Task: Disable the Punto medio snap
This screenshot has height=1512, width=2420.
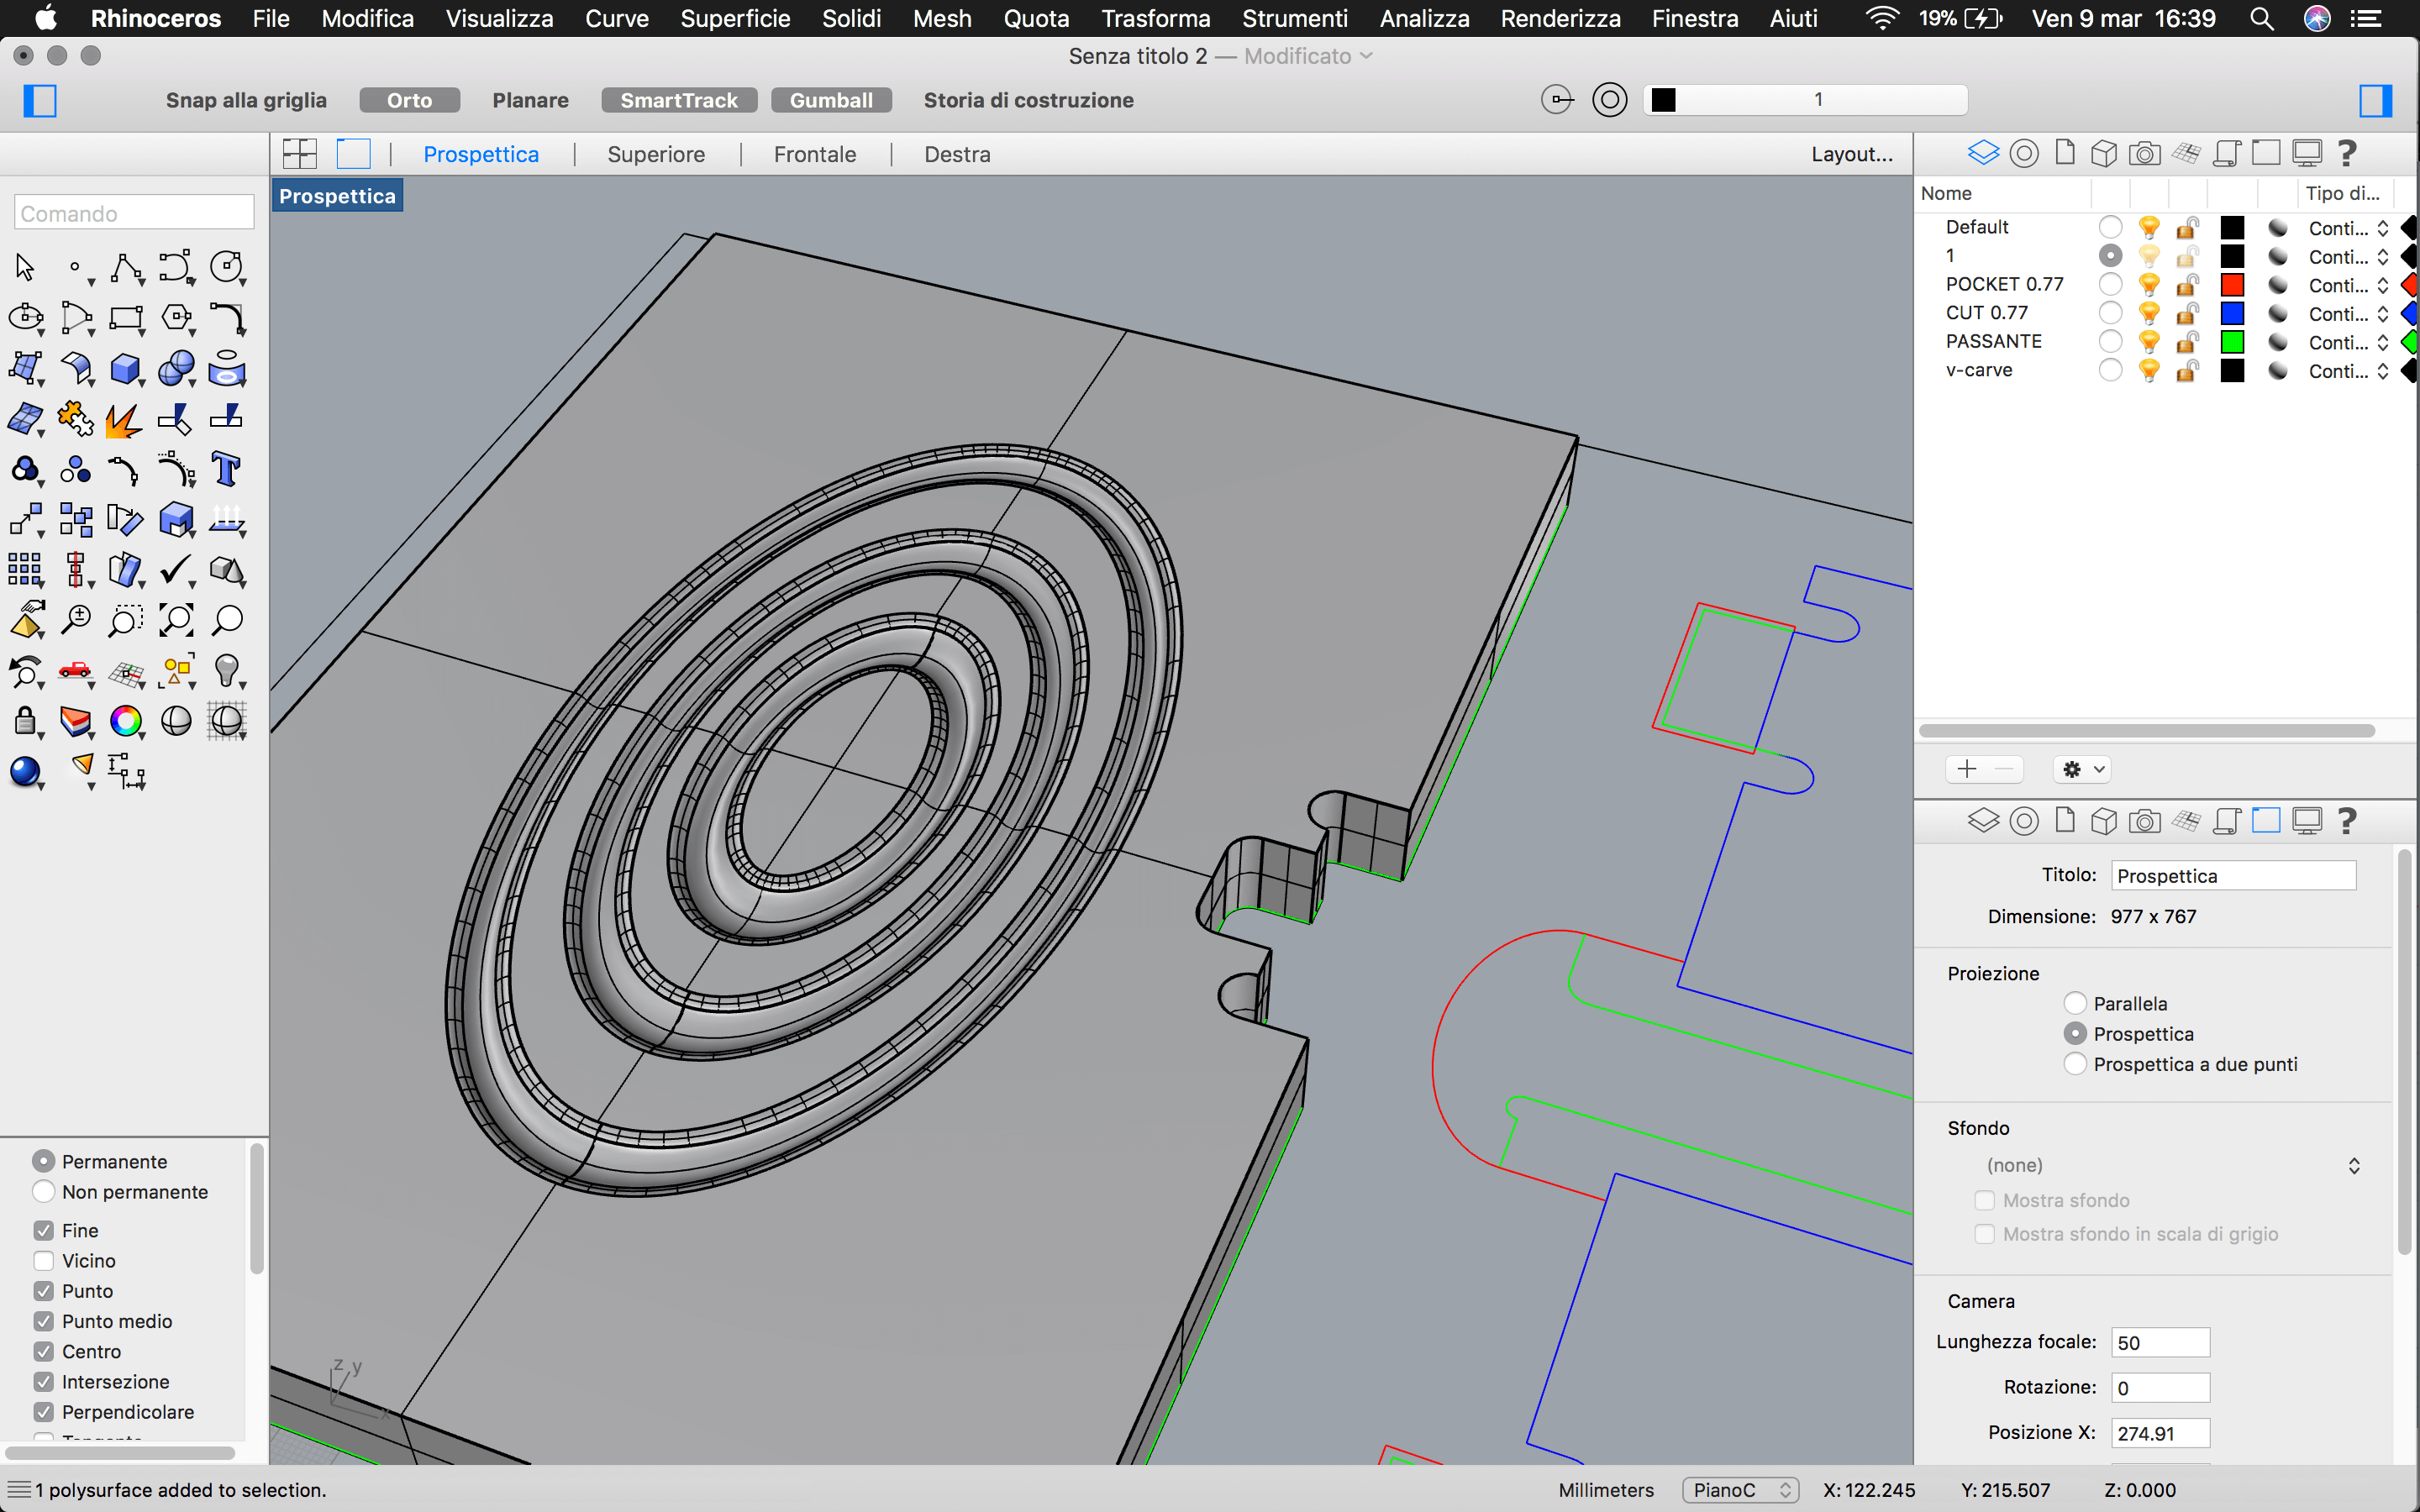Action: (44, 1321)
